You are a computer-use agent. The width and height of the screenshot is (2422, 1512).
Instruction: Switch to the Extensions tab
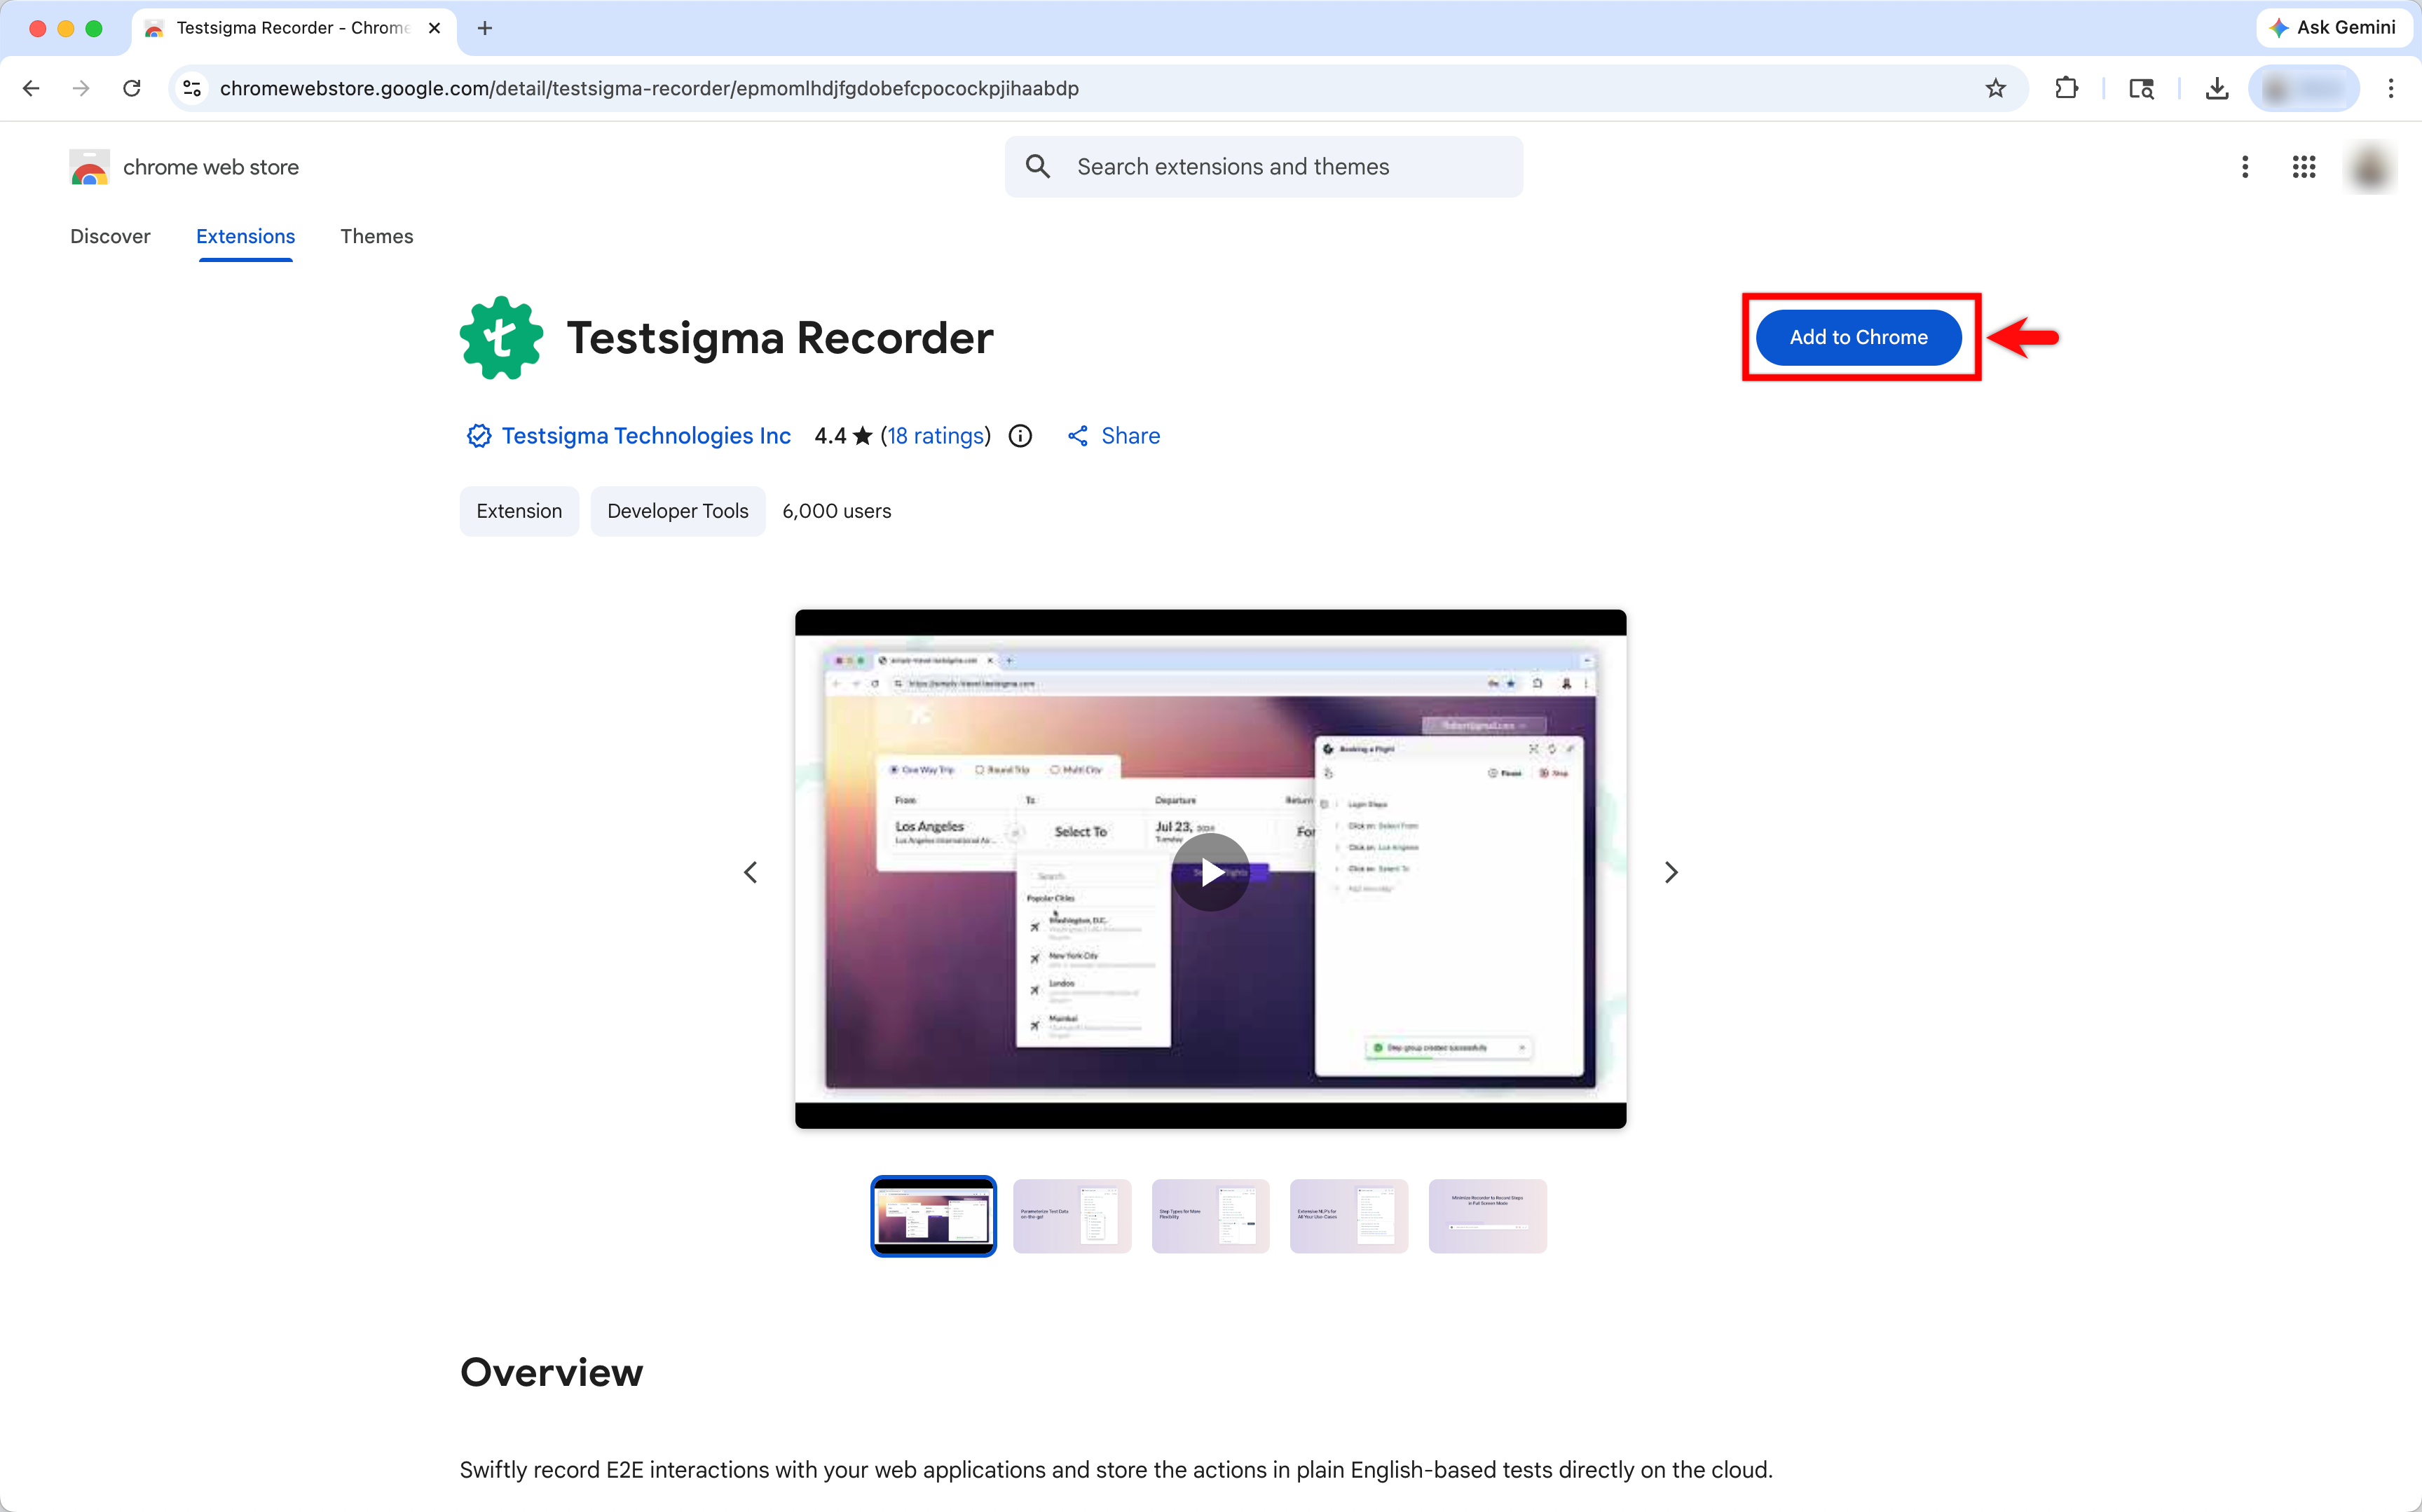[245, 236]
